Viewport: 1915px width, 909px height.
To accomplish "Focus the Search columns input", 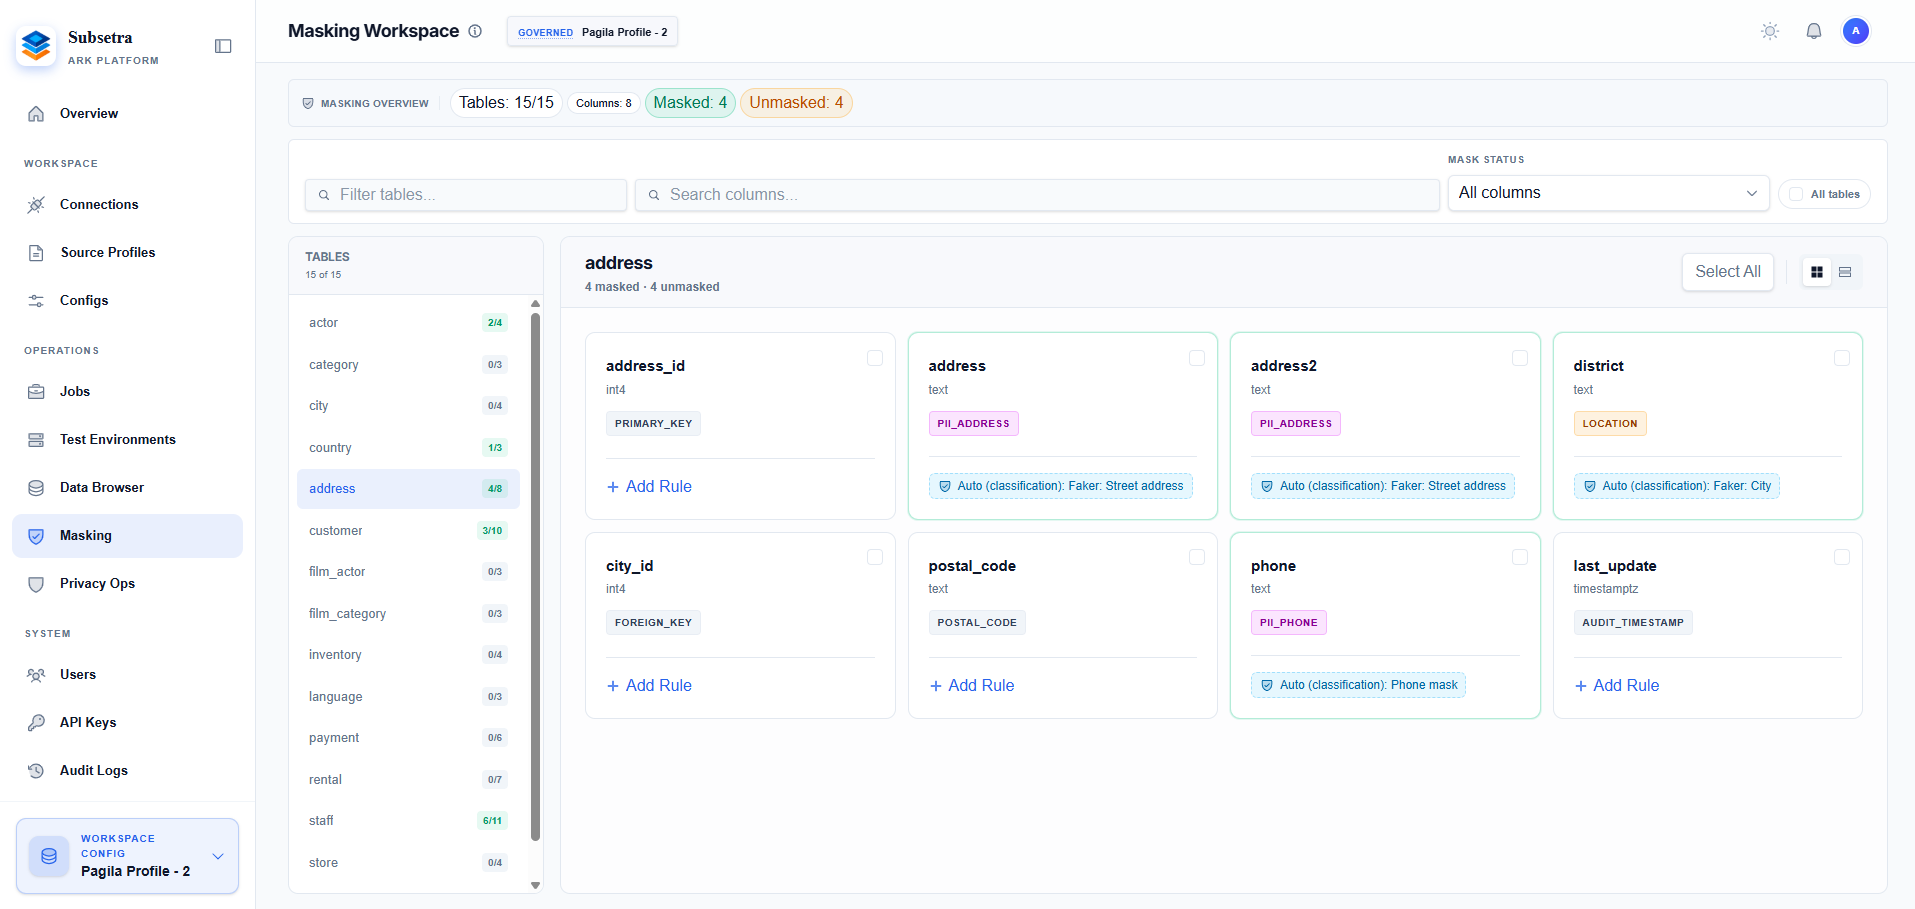I will pyautogui.click(x=1037, y=195).
